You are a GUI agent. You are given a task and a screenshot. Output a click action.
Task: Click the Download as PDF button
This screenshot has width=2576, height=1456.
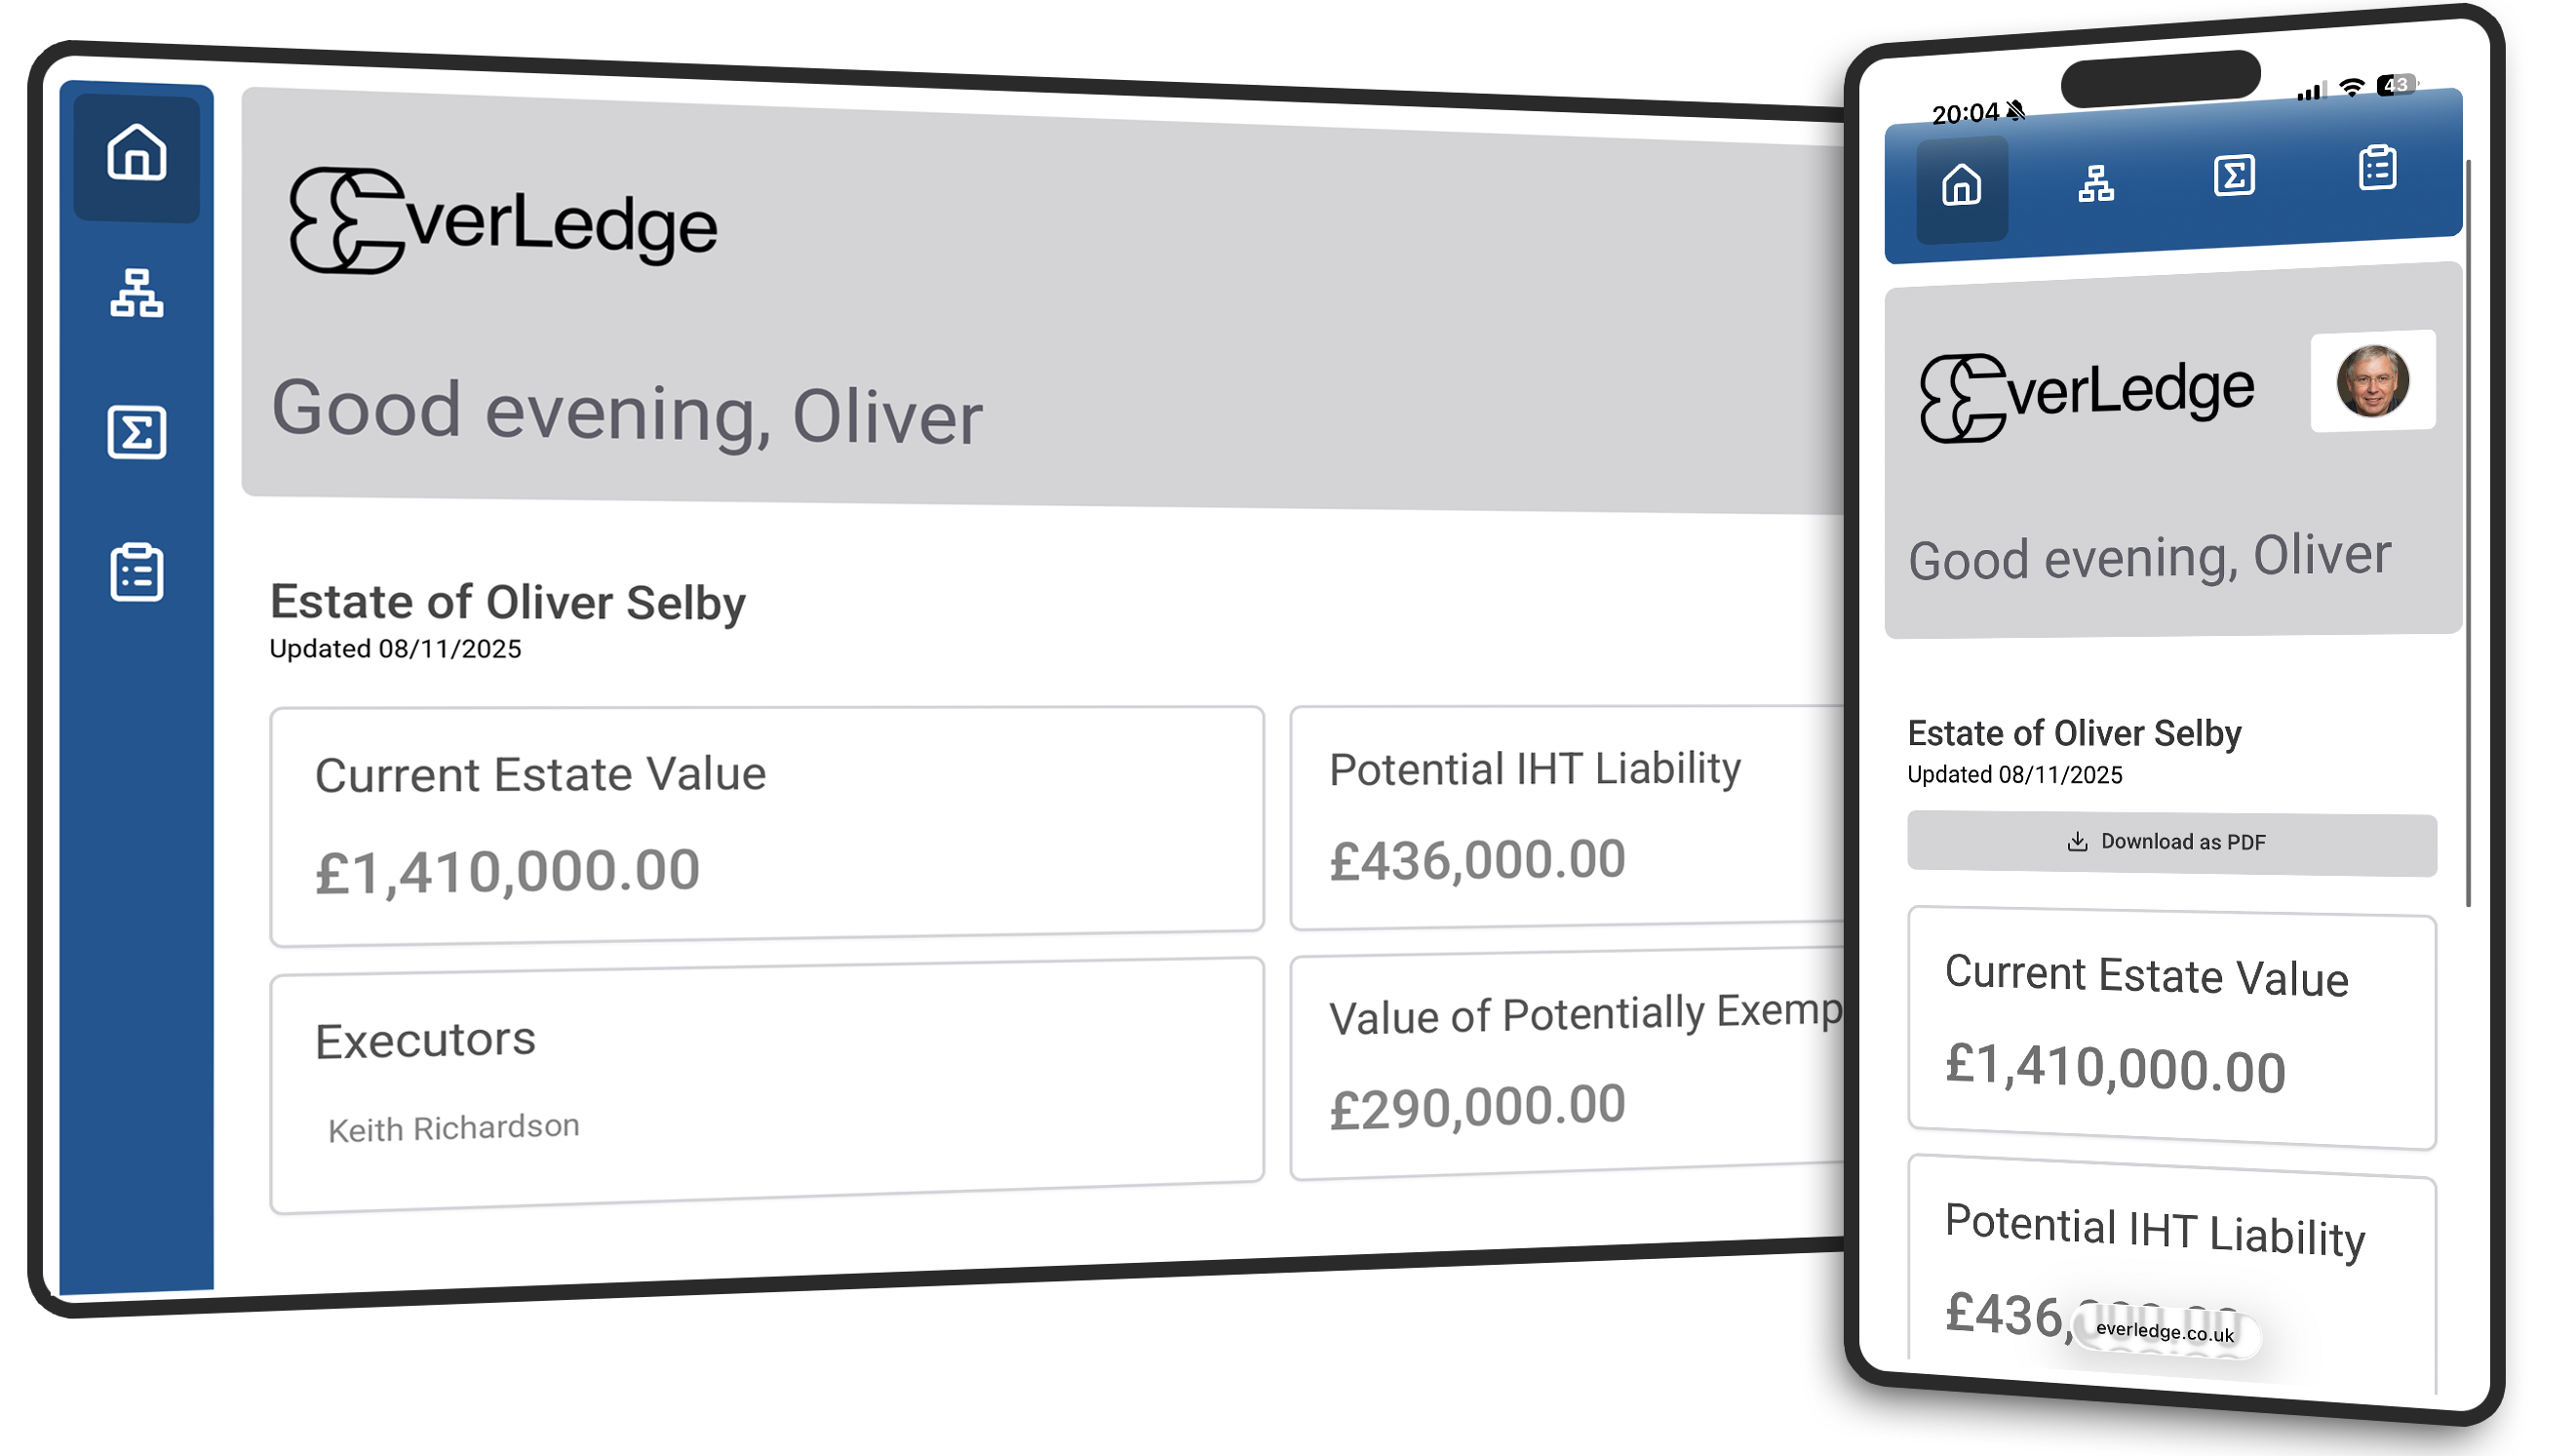(2171, 843)
